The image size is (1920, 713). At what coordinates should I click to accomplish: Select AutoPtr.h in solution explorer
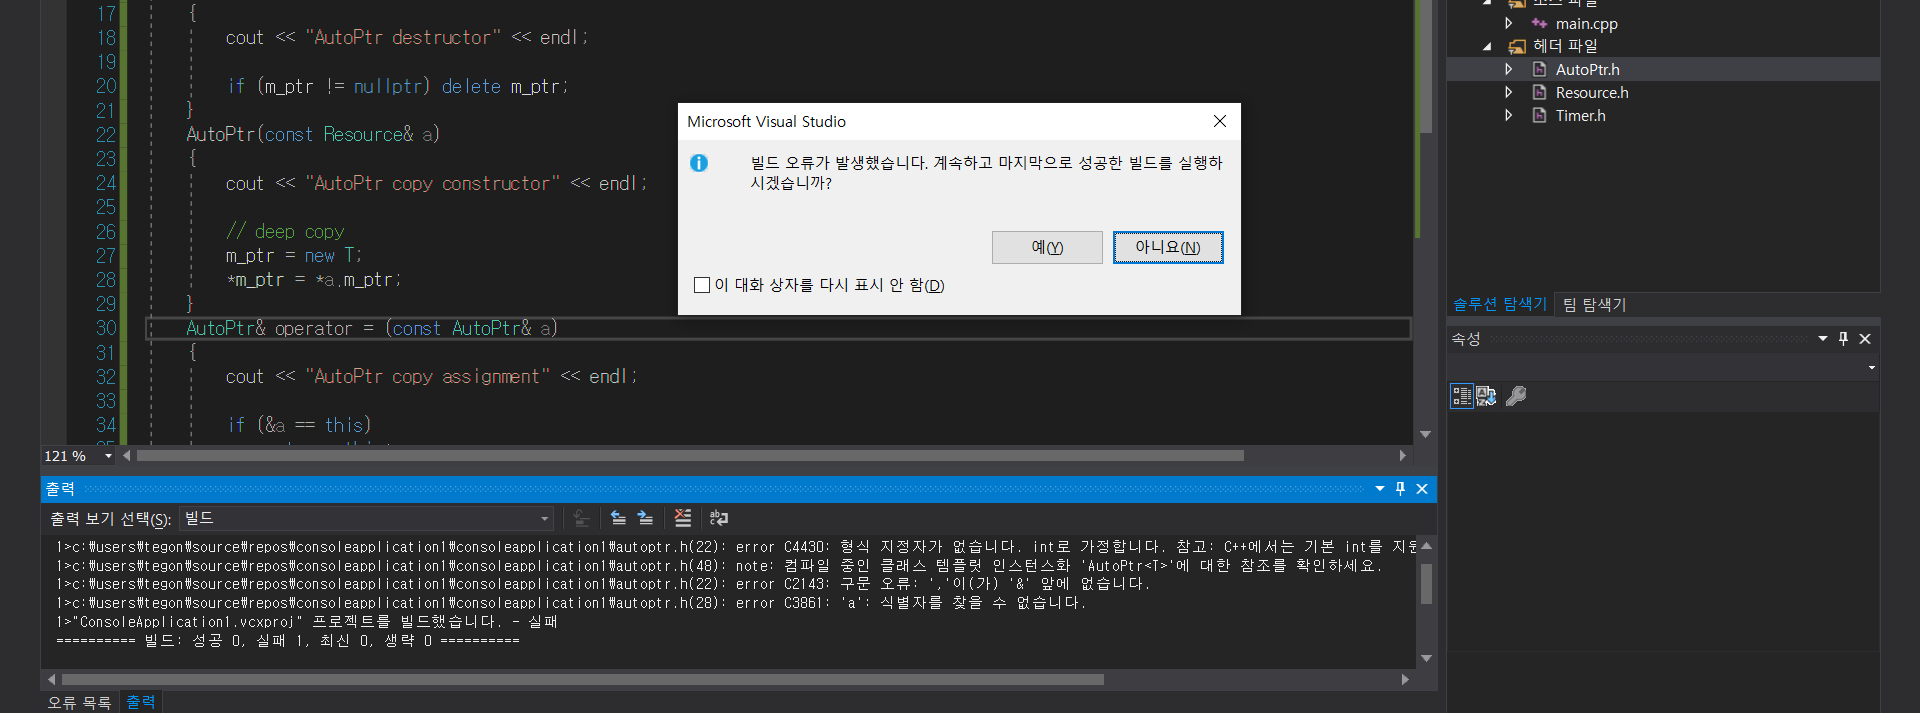pyautogui.click(x=1587, y=69)
